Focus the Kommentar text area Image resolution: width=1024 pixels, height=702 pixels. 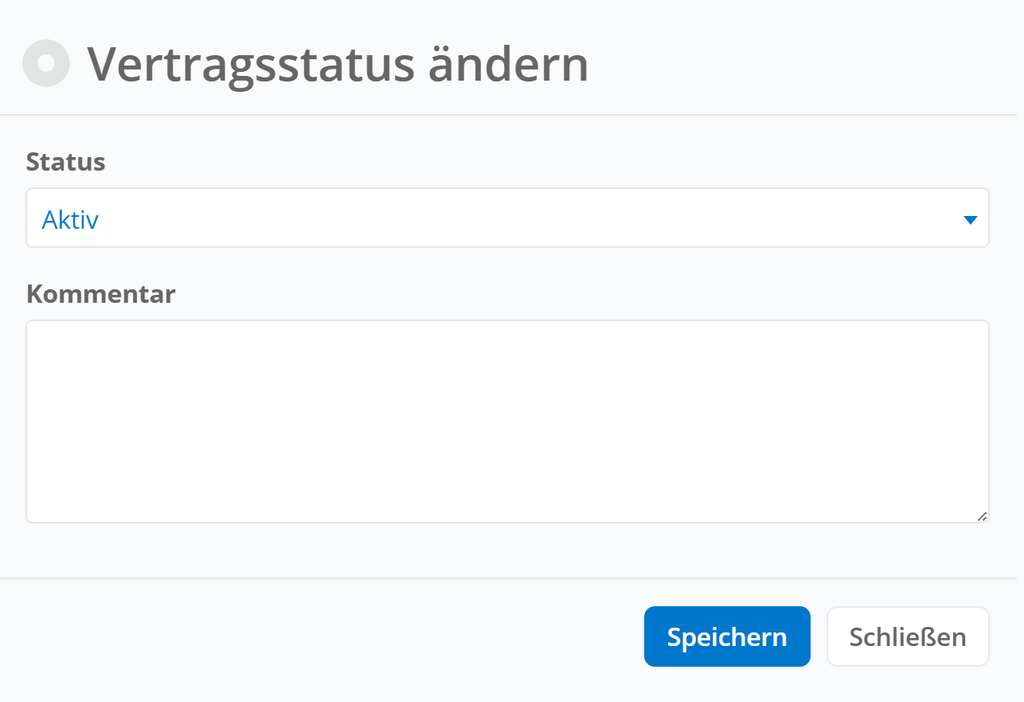[507, 421]
